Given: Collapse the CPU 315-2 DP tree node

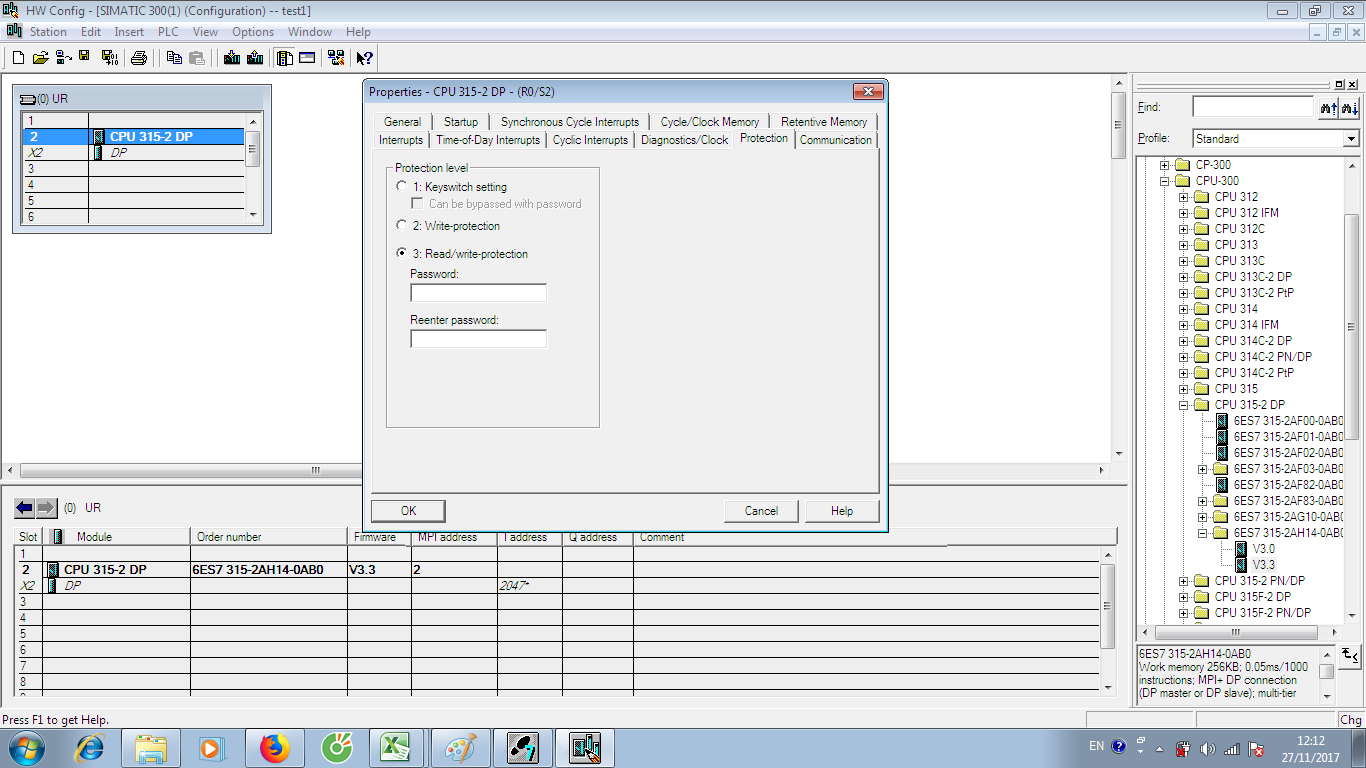Looking at the screenshot, I should click(1184, 405).
